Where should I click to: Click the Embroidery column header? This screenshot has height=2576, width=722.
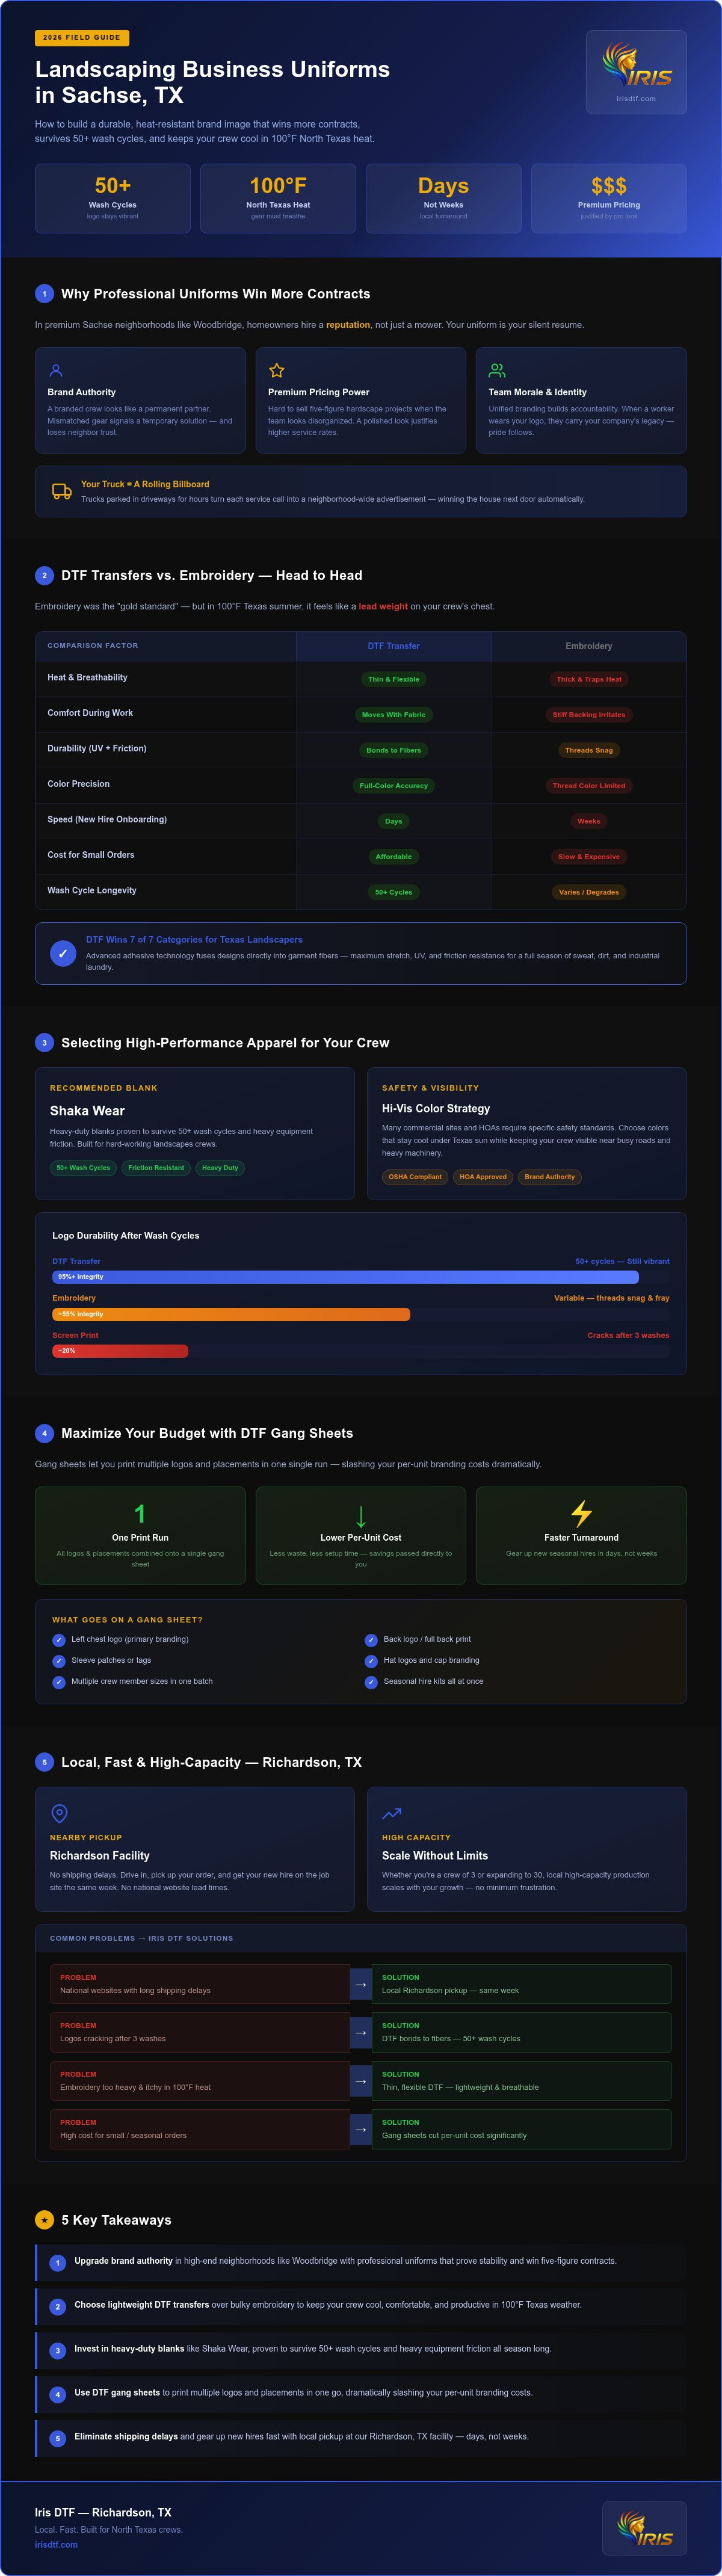[x=589, y=646]
